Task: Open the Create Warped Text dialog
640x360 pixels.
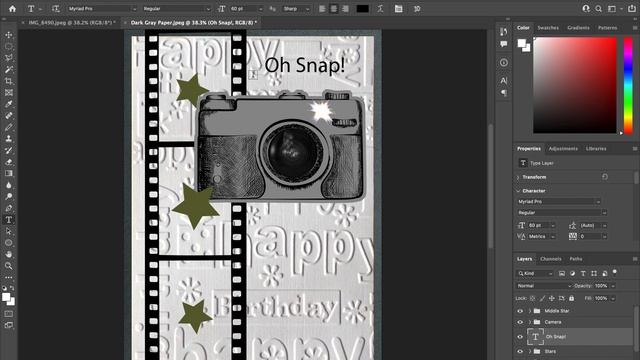Action: (x=380, y=9)
